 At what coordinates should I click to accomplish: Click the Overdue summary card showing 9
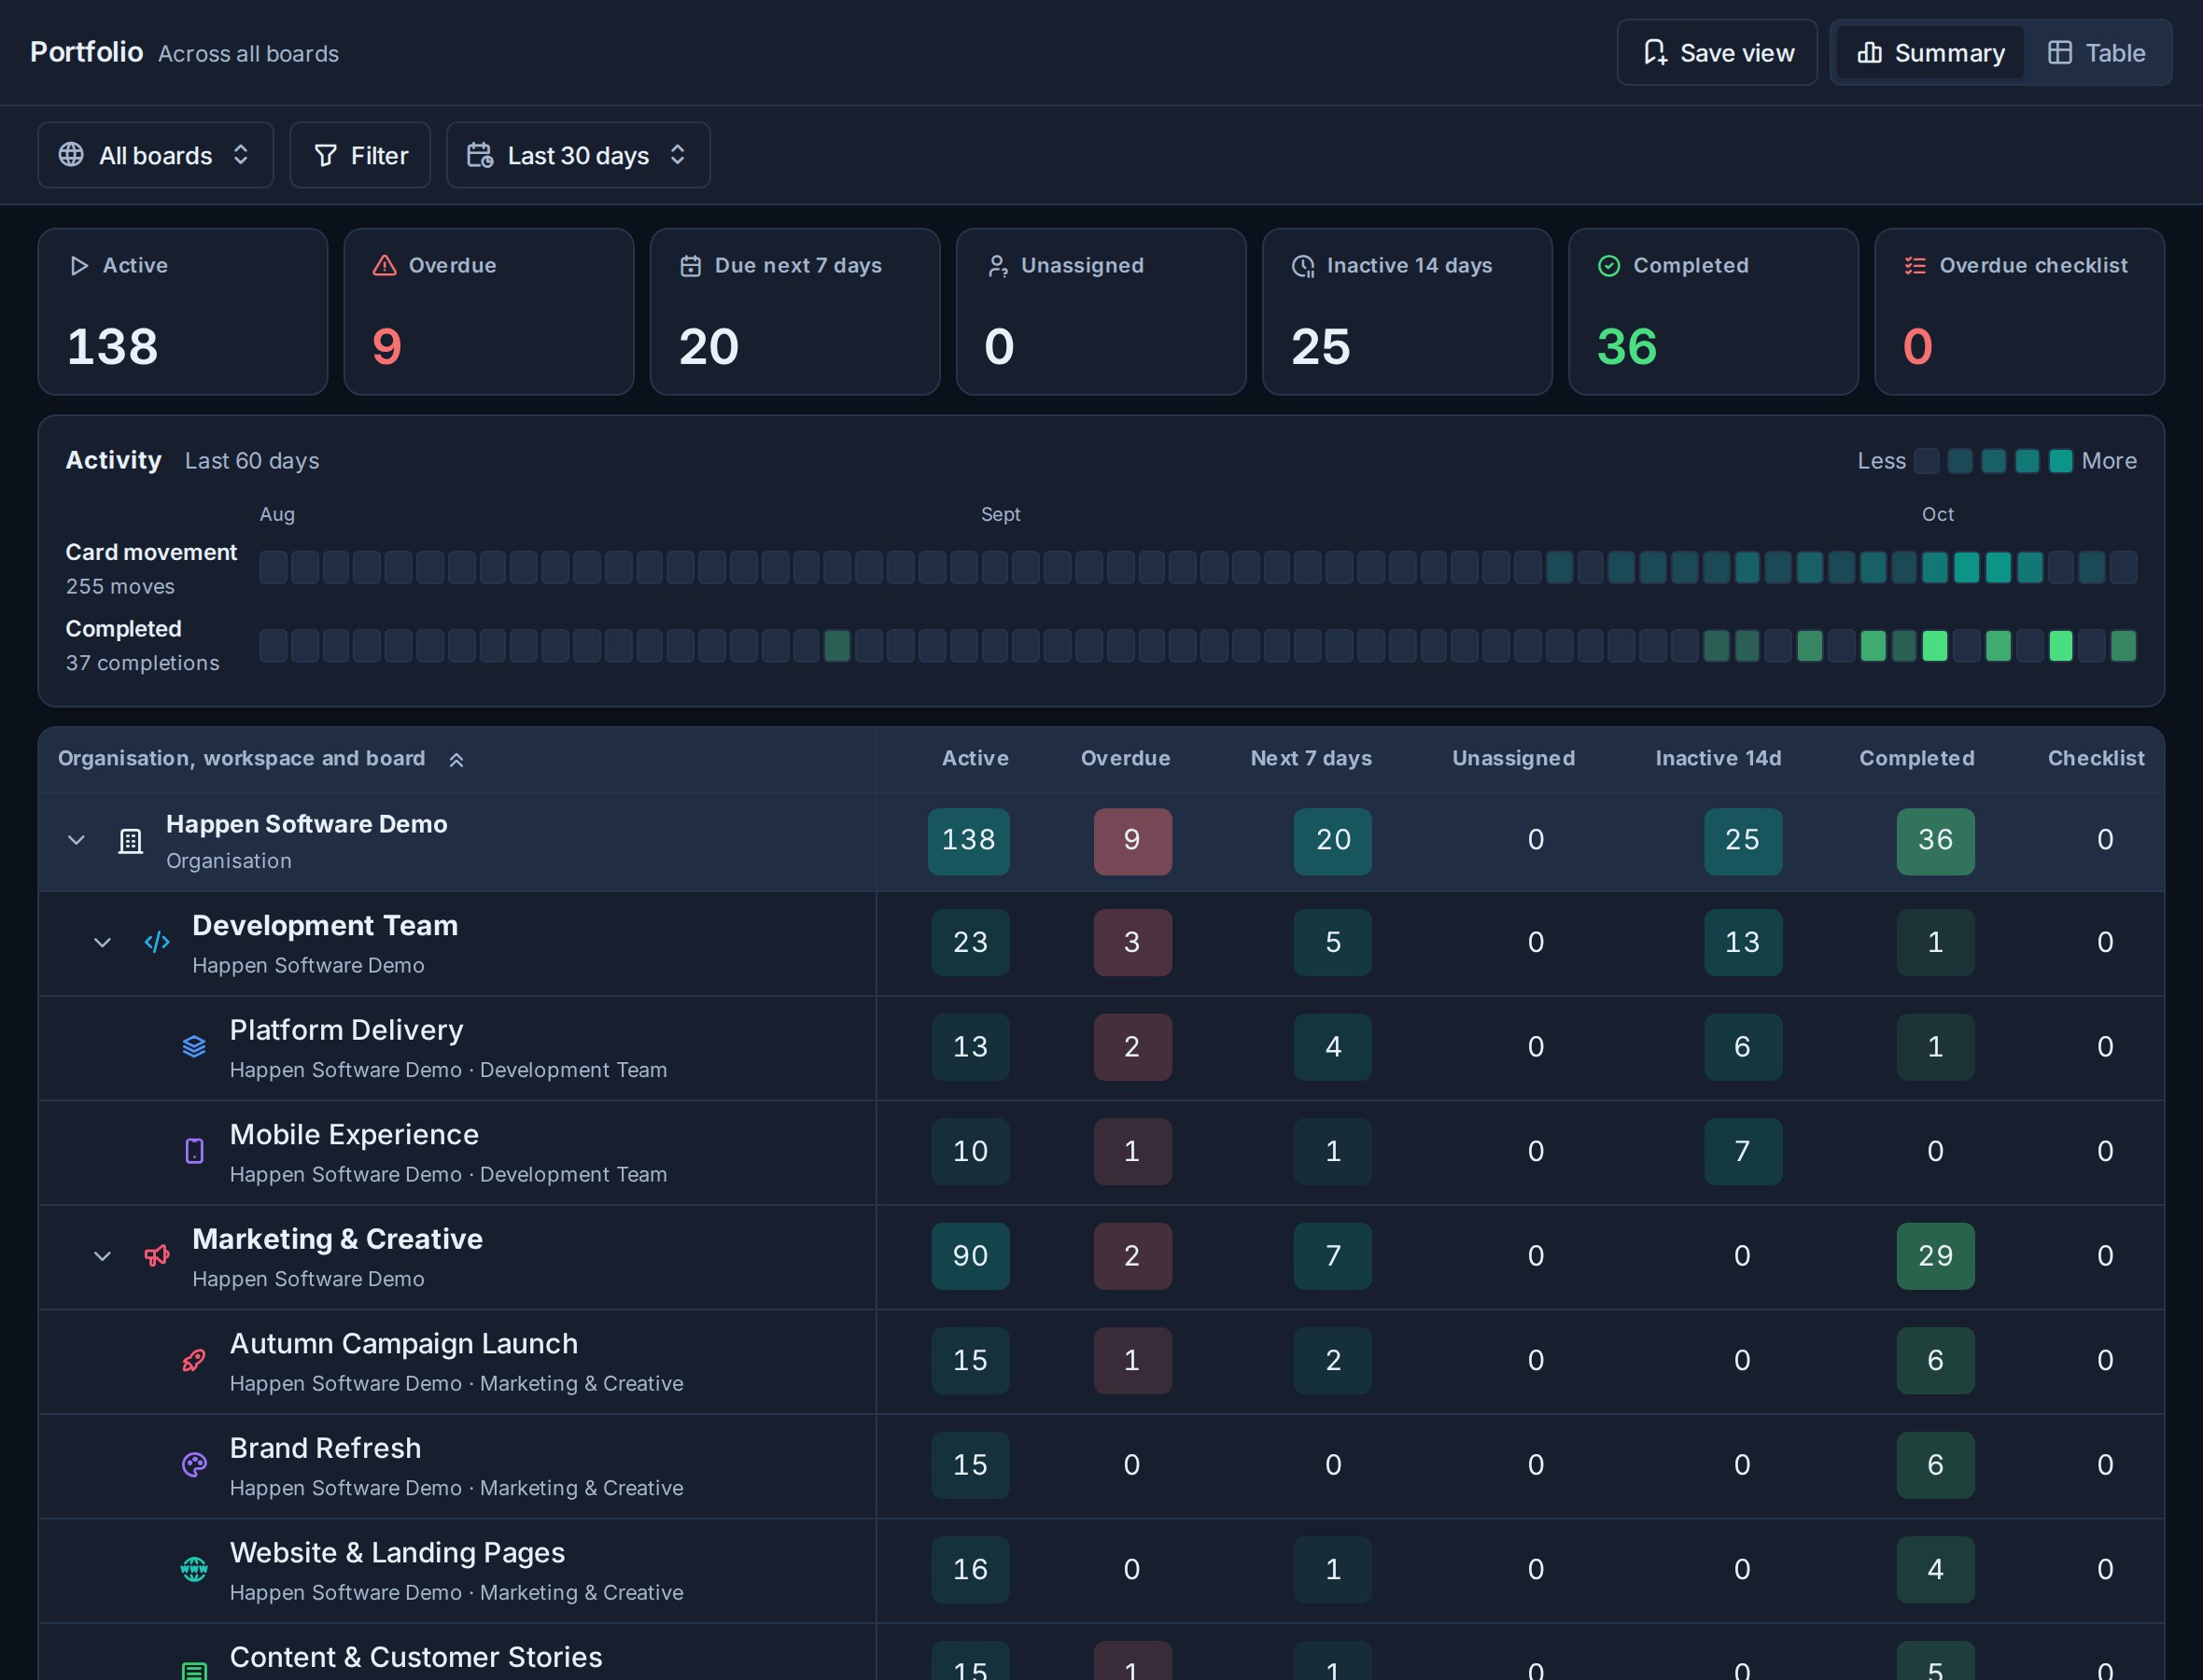(489, 312)
